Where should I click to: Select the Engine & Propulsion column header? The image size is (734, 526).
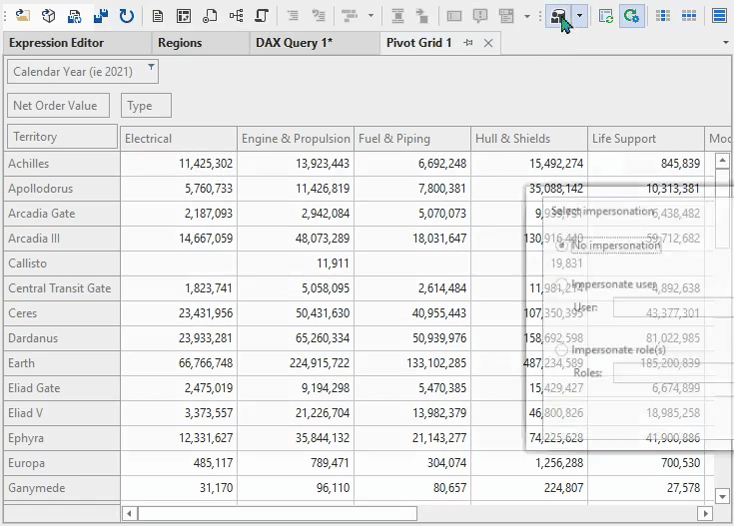[296, 139]
